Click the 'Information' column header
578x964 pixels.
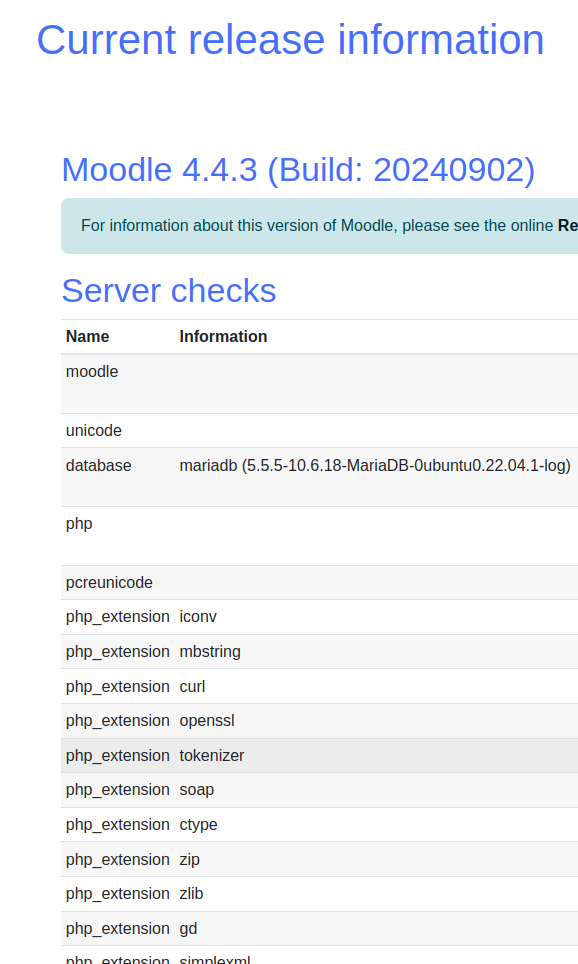coord(223,336)
